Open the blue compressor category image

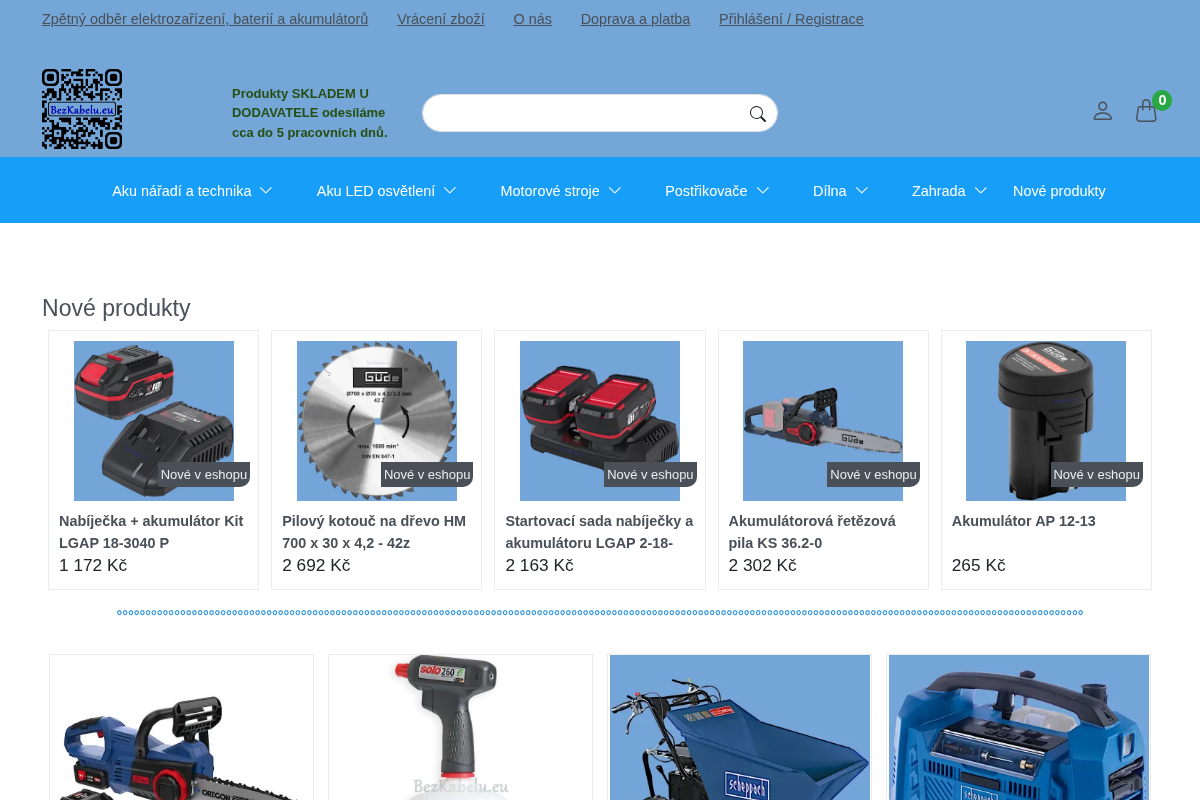coord(1019,728)
